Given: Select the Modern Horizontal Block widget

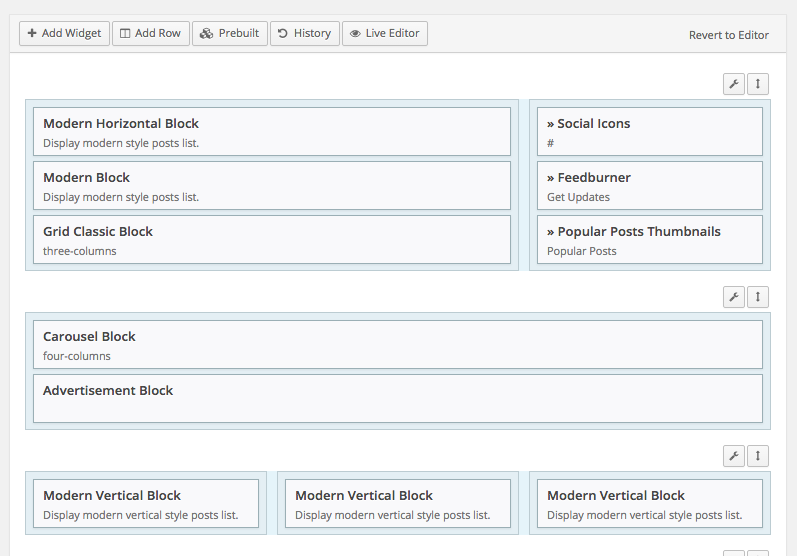Looking at the screenshot, I should [272, 132].
